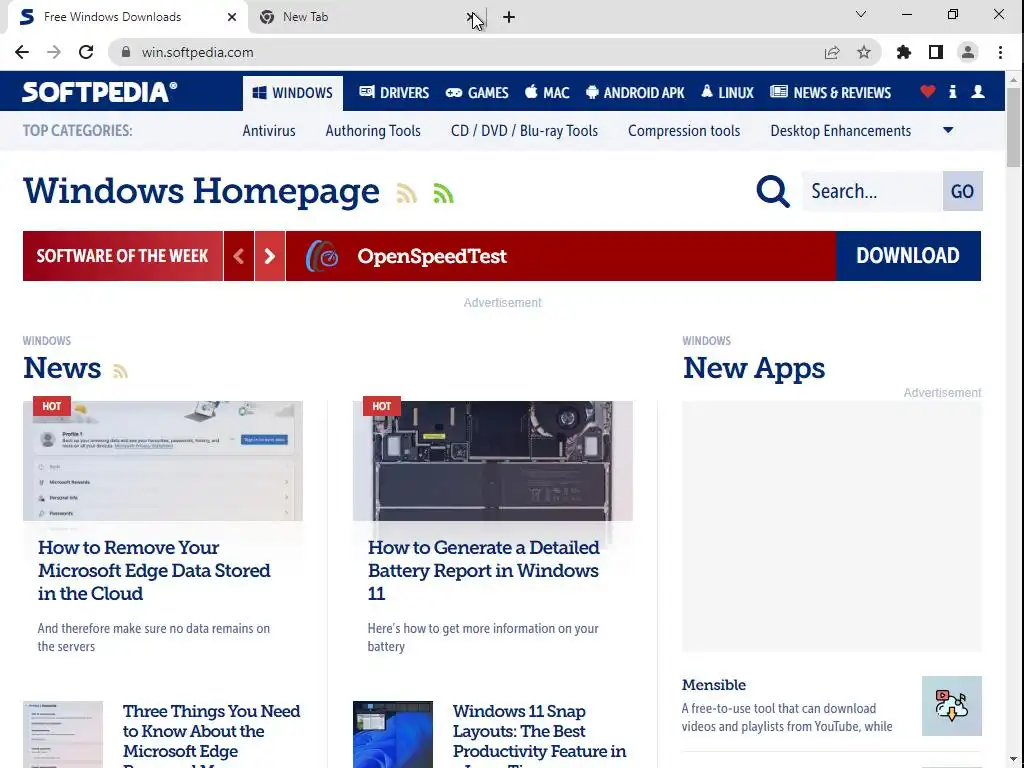Focus the Search... input field
Screen dimensions: 1024x768
tap(872, 191)
